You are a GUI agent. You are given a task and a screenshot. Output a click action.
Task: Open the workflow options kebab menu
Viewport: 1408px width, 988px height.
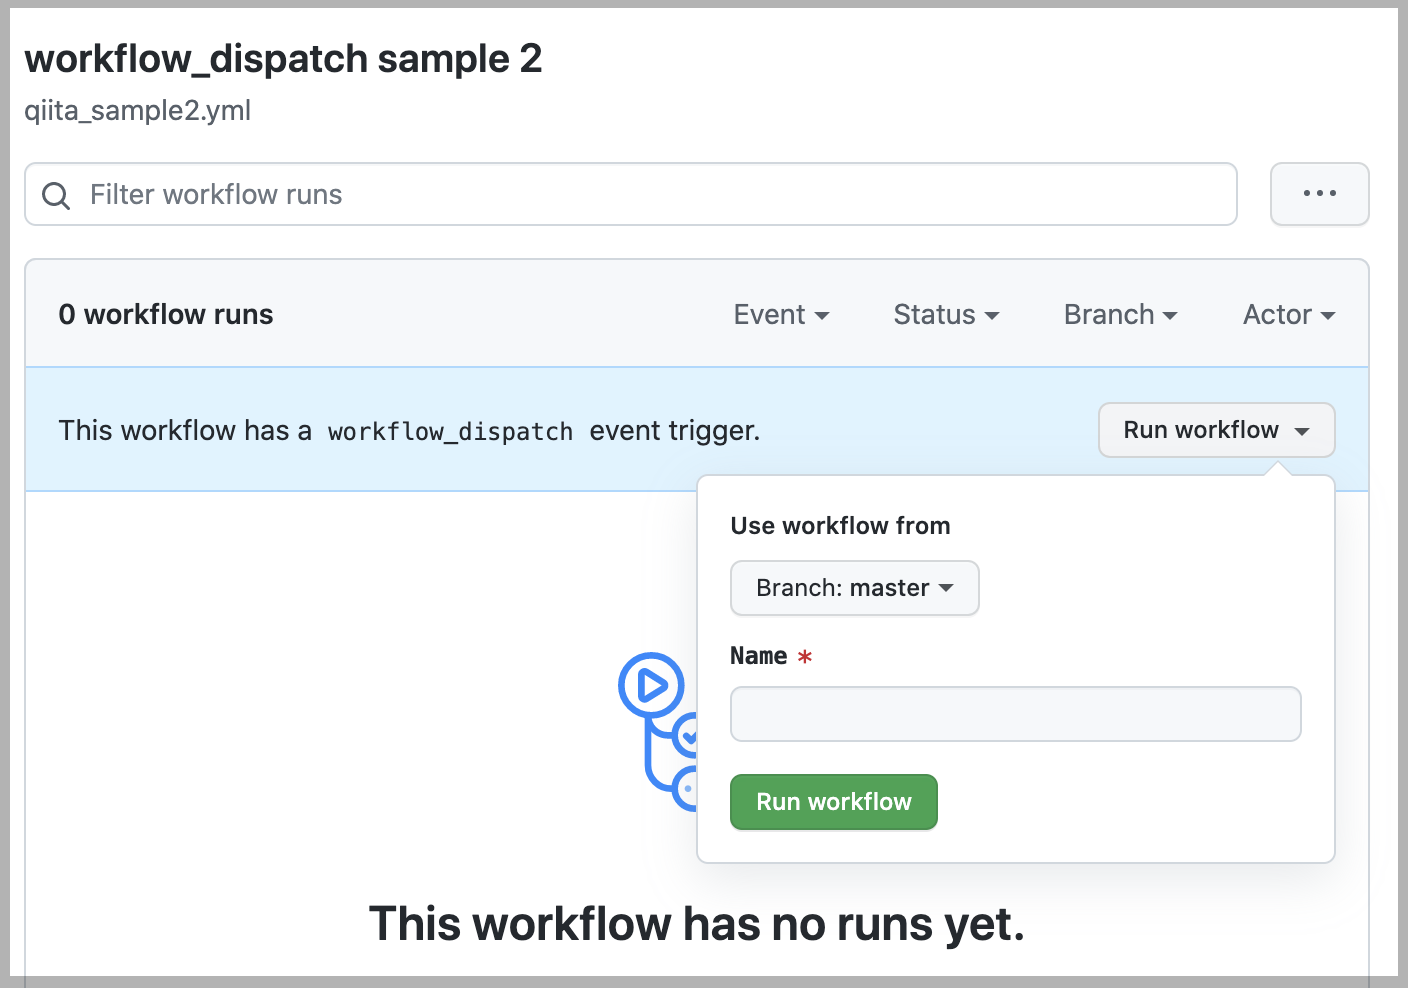point(1319,194)
